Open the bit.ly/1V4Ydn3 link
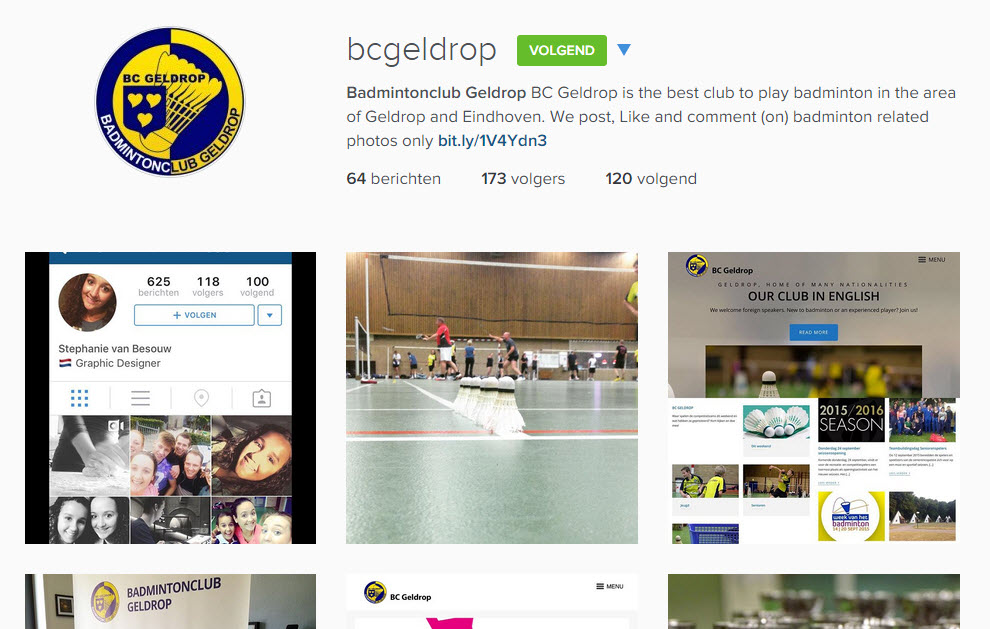The width and height of the screenshot is (990, 629). click(x=492, y=140)
